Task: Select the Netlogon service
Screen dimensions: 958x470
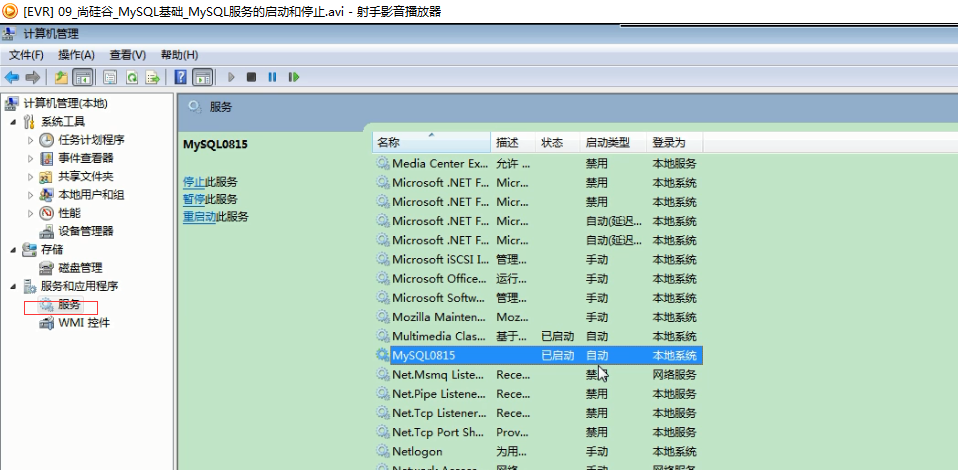Action: pos(417,451)
